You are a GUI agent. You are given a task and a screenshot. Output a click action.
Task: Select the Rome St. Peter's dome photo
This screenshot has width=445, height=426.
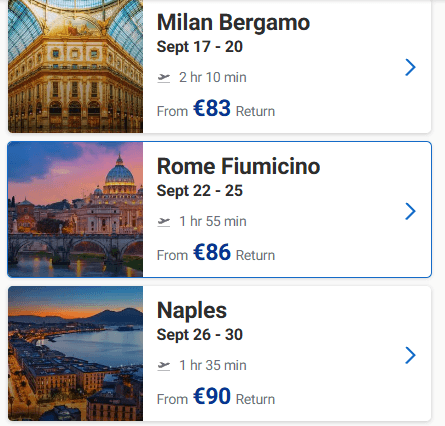pyautogui.click(x=75, y=210)
